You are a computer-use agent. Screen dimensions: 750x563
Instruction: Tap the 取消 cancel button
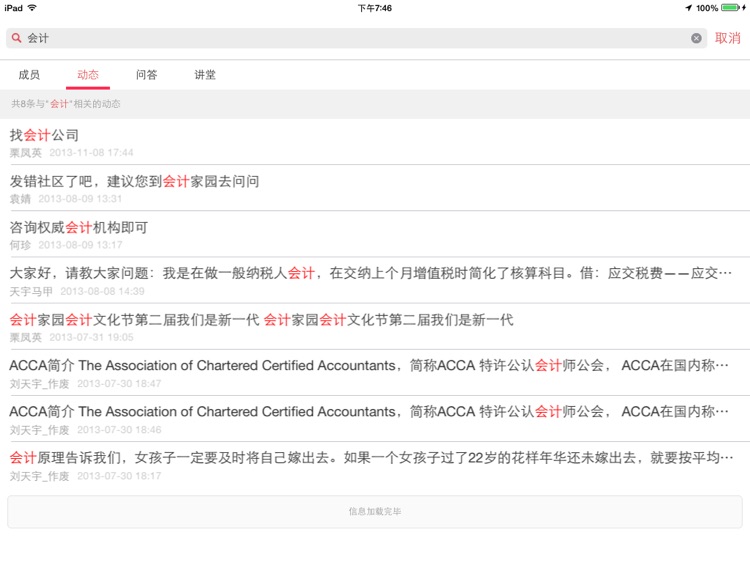click(x=728, y=38)
